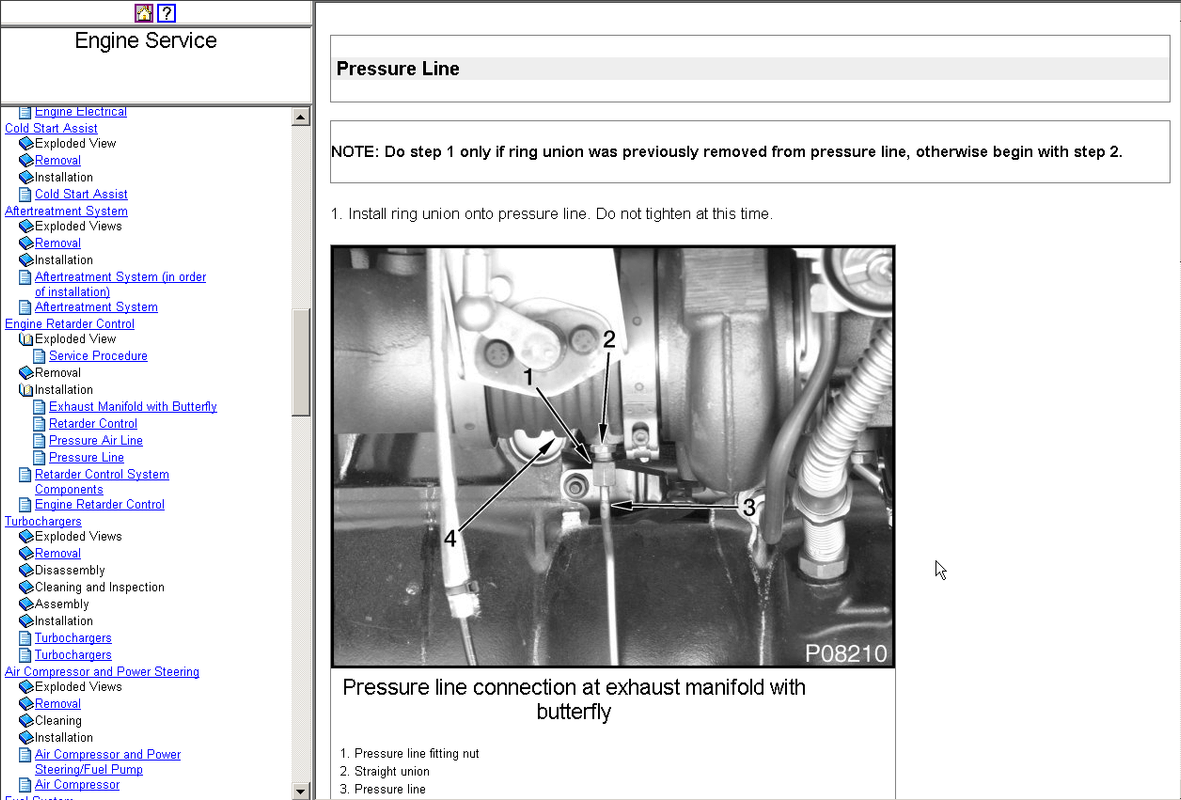Image resolution: width=1181 pixels, height=800 pixels.
Task: Open the Engine Retarder Control section heading
Action: click(69, 324)
